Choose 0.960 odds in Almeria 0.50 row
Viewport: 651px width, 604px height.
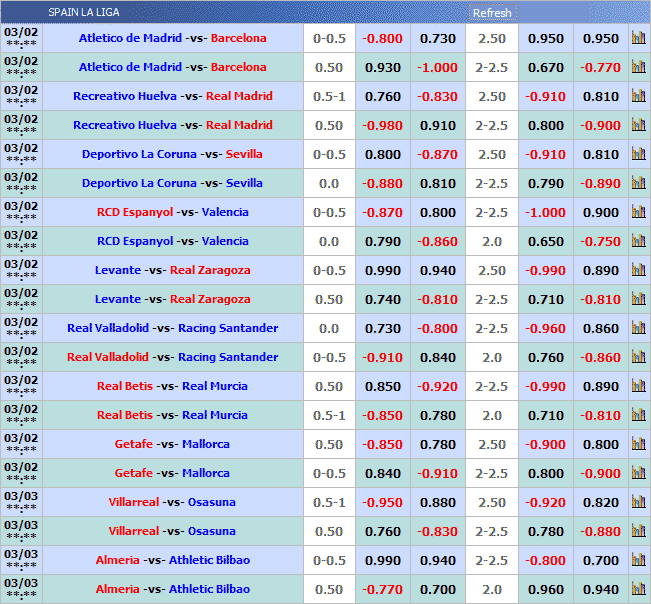click(545, 590)
